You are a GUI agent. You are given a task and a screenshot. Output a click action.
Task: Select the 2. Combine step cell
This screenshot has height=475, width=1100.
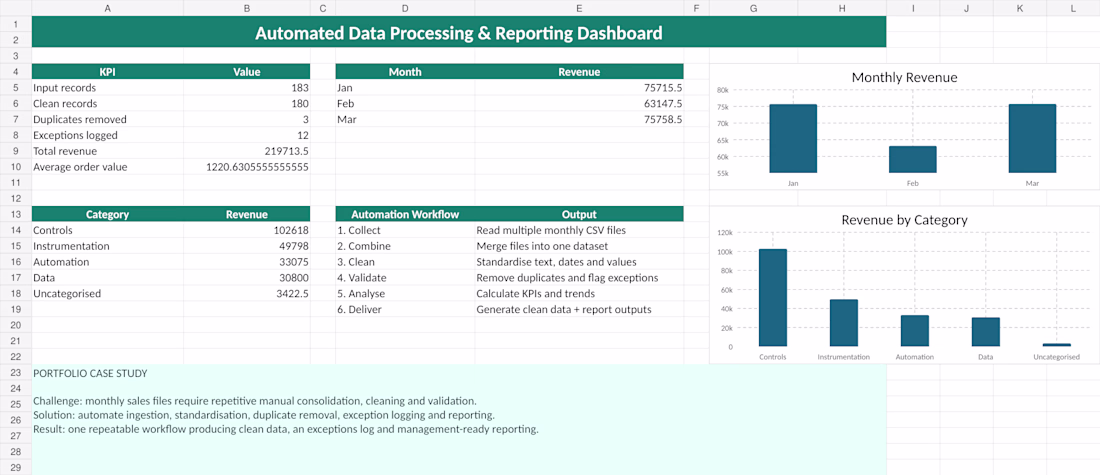(405, 246)
